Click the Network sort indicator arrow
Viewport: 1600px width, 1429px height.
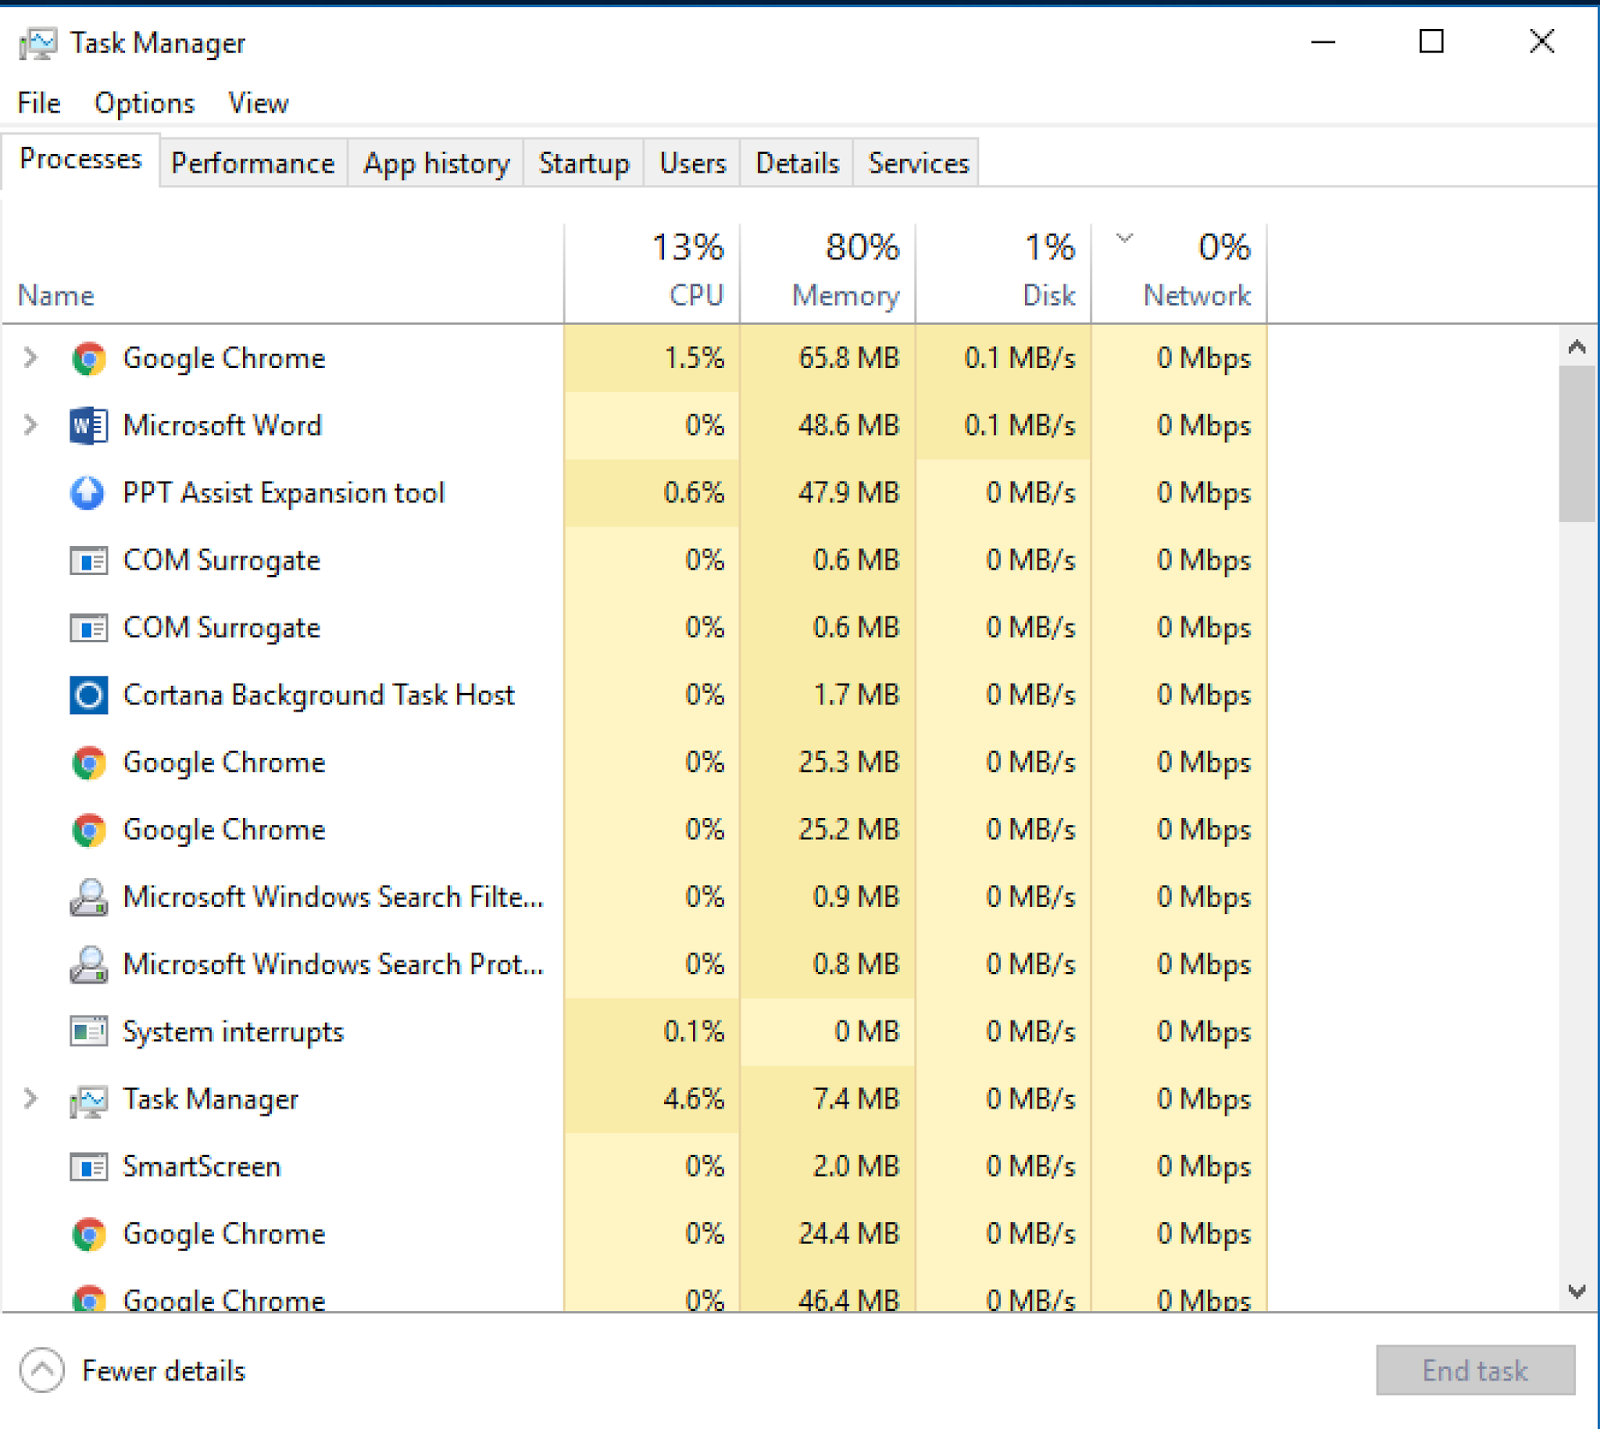pyautogui.click(x=1124, y=238)
